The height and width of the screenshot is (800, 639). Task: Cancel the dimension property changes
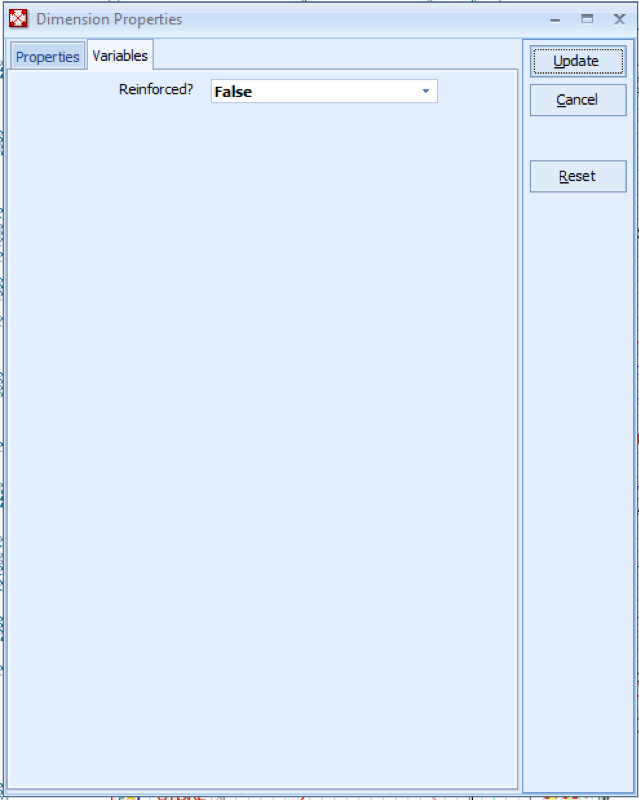coord(577,100)
